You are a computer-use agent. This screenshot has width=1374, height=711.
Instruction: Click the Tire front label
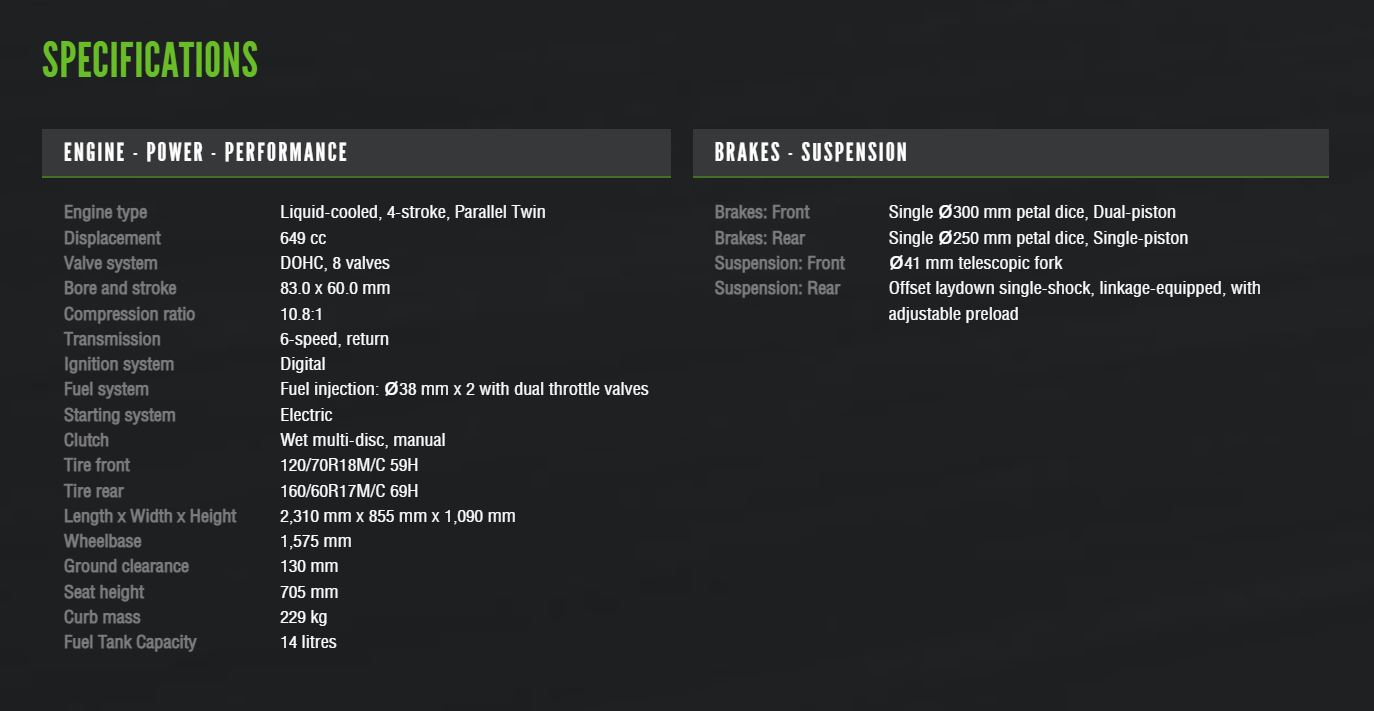97,465
